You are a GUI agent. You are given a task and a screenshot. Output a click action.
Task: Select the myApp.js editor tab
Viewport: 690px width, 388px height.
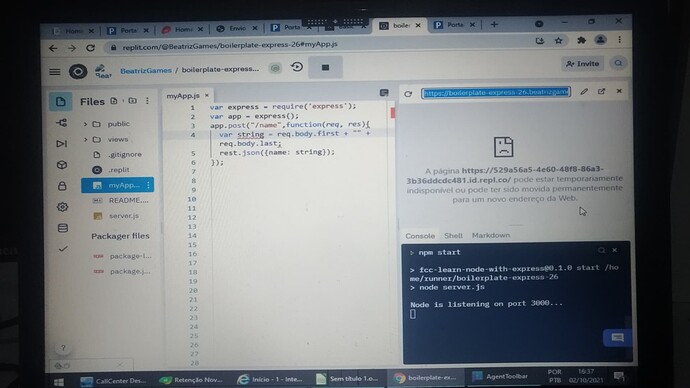point(183,95)
